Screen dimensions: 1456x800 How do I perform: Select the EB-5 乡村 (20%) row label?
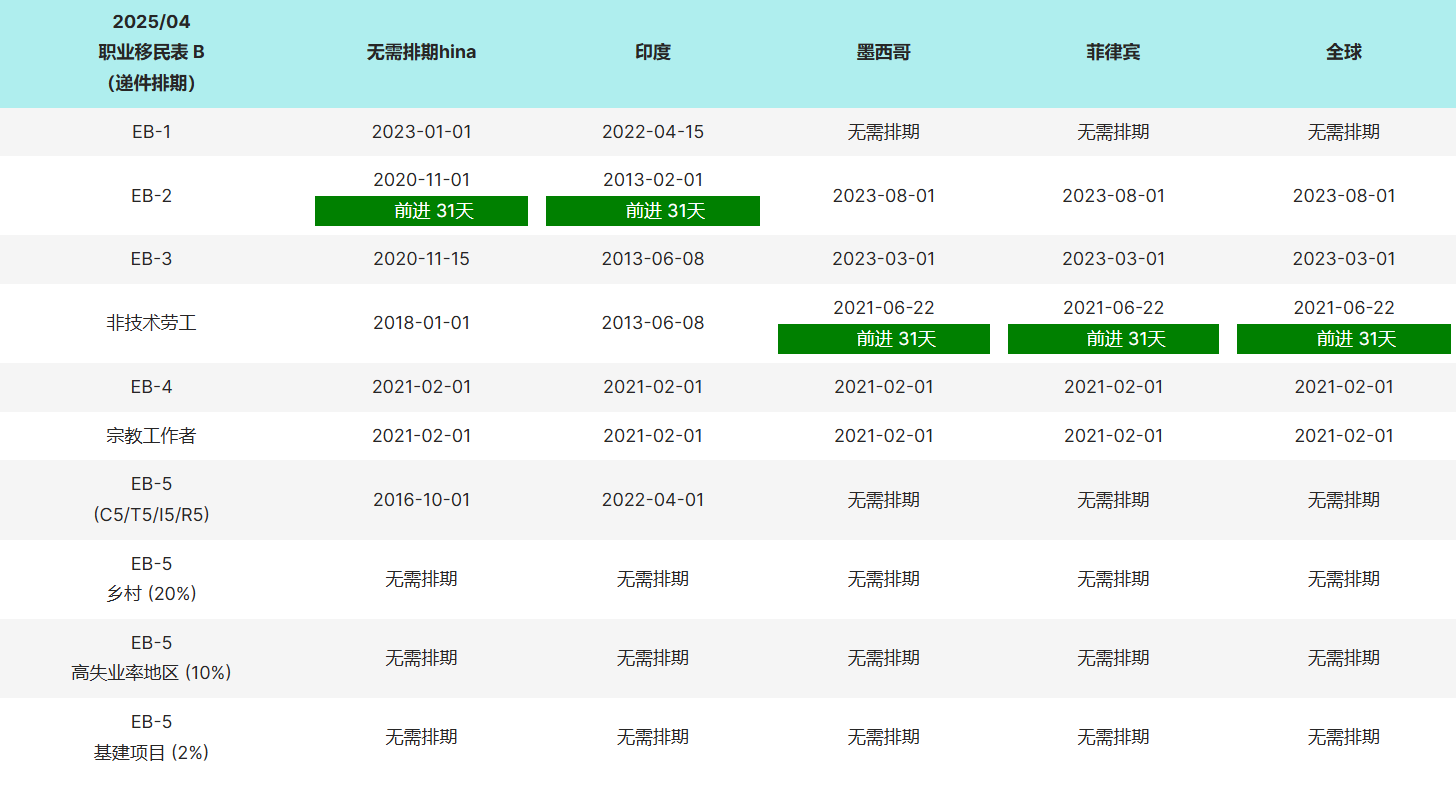tap(151, 579)
